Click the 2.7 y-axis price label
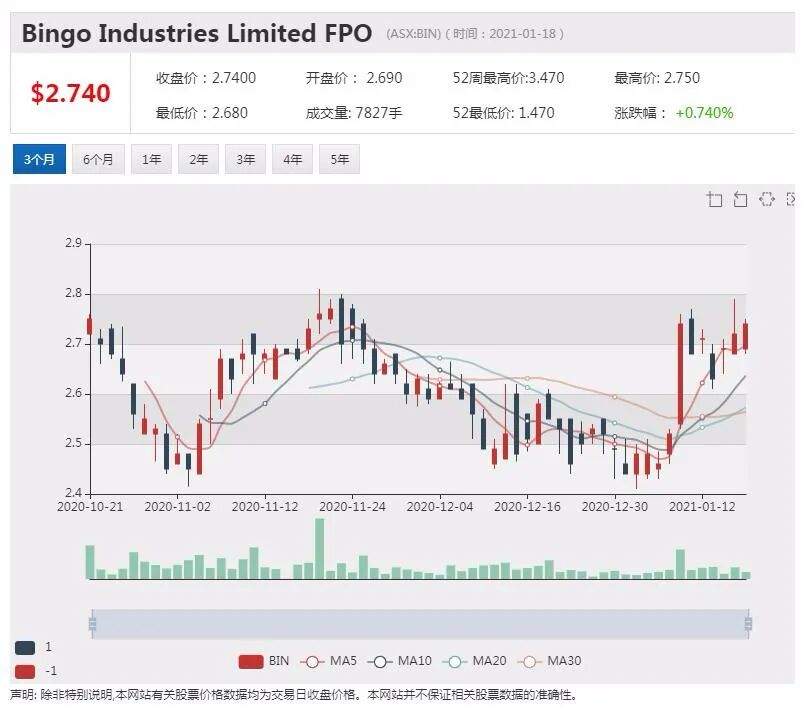Image resolution: width=805 pixels, height=713 pixels. click(x=73, y=343)
